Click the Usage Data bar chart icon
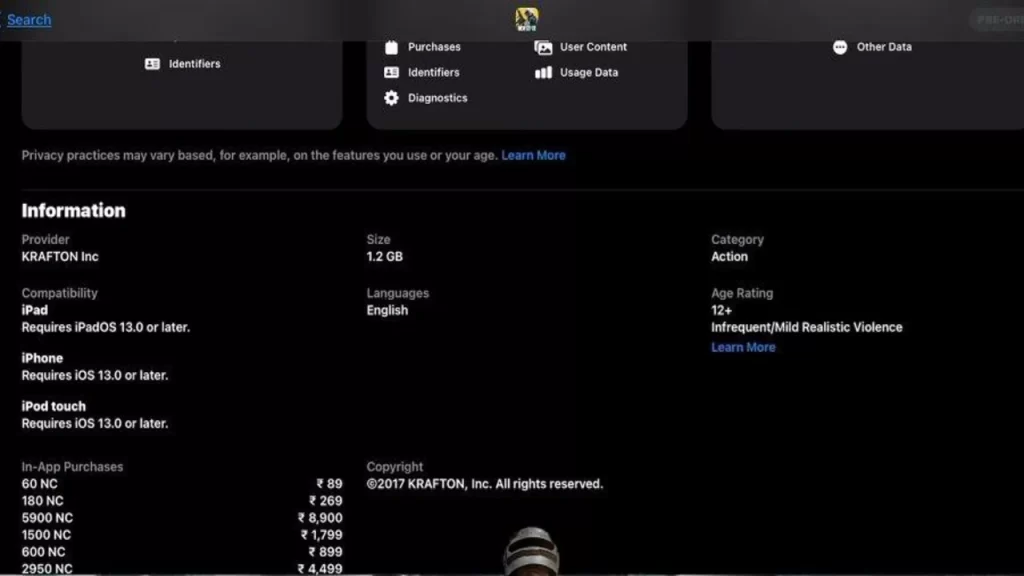Image resolution: width=1024 pixels, height=576 pixels. (543, 72)
